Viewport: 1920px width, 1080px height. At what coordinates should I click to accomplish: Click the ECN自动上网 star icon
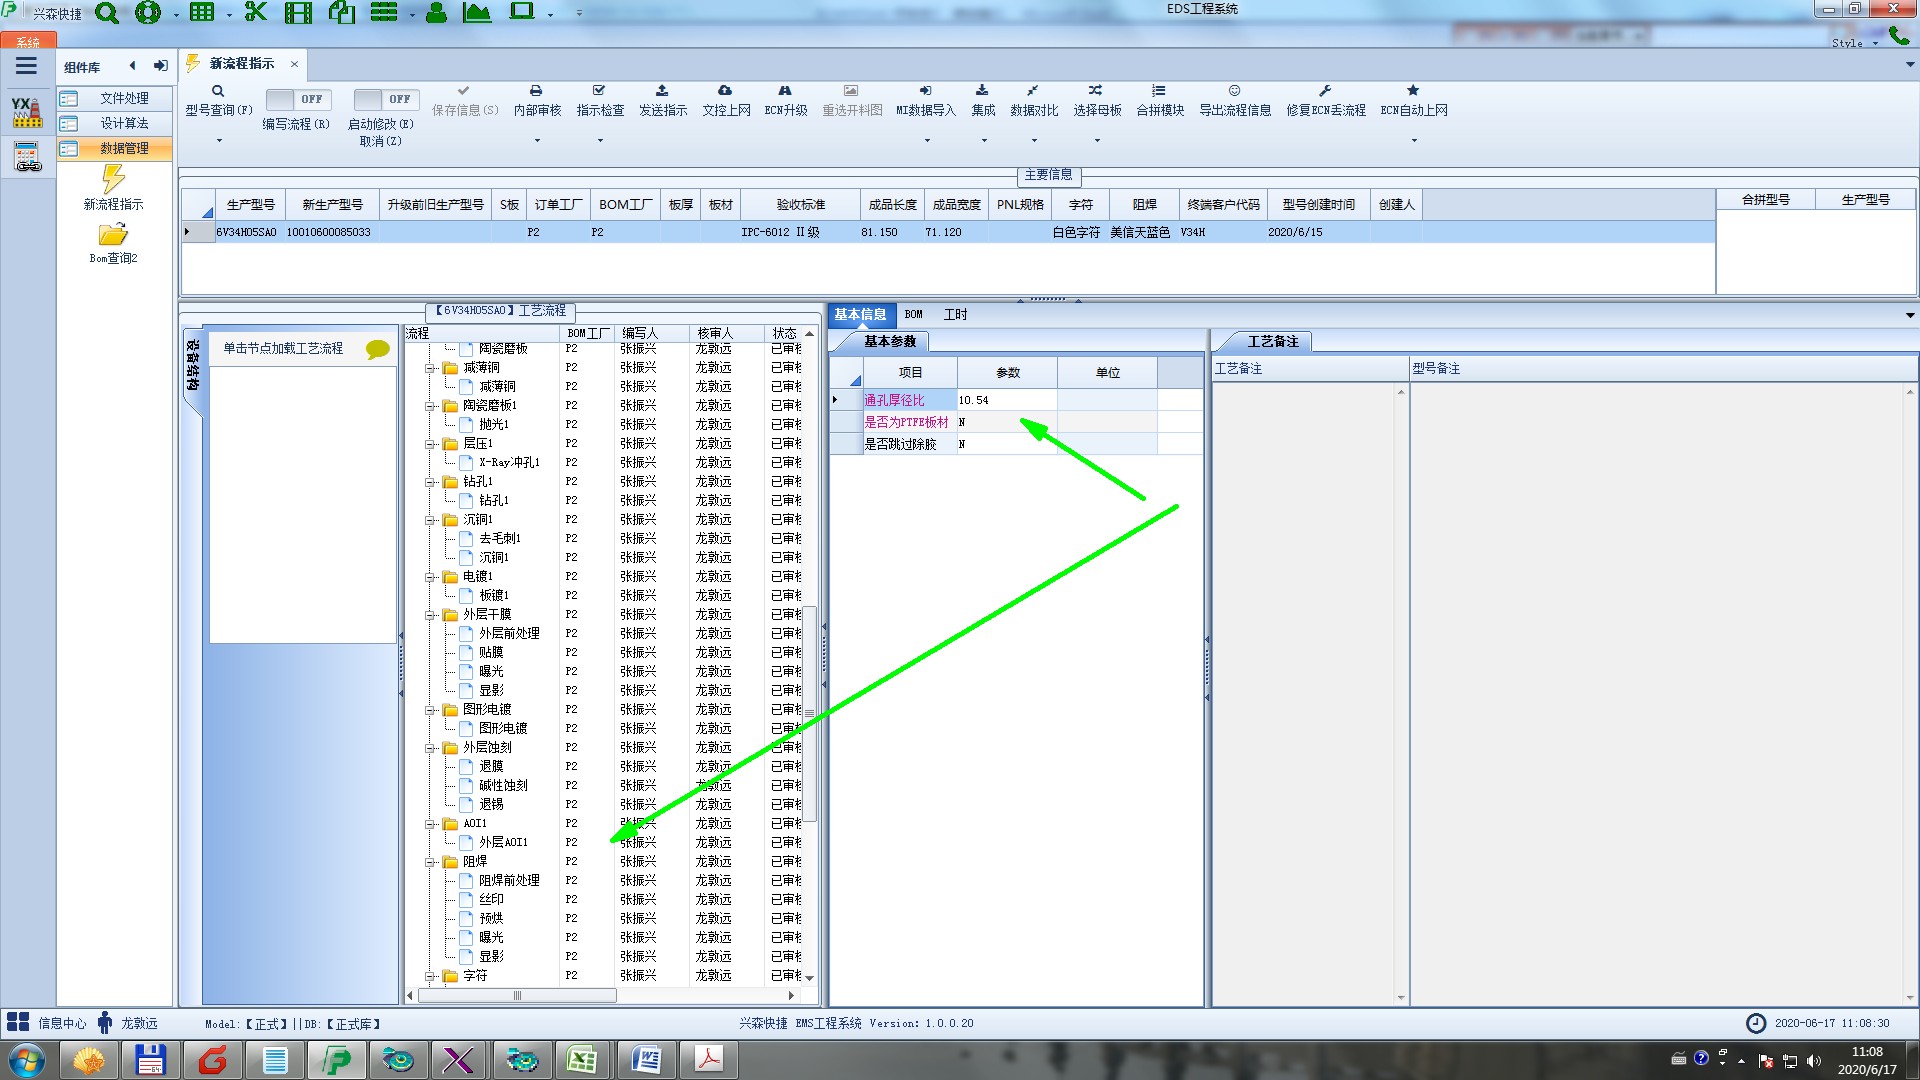[x=1413, y=91]
